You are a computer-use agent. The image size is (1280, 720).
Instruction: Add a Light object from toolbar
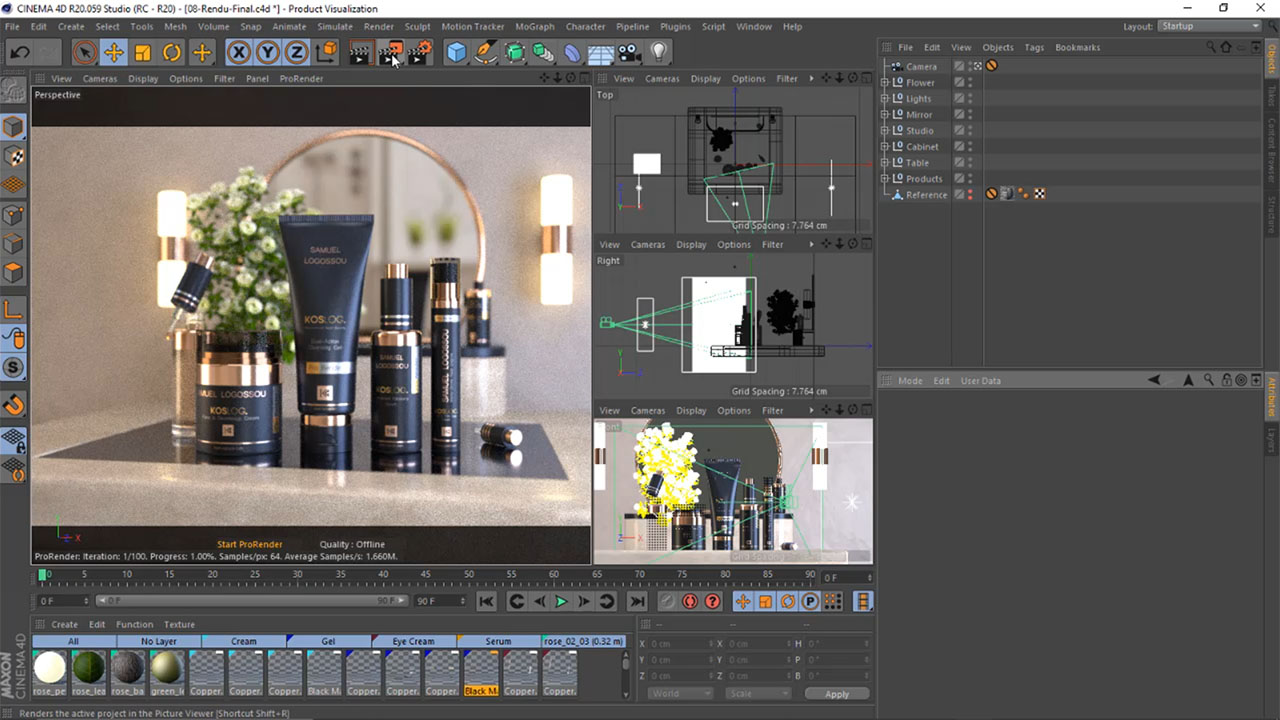coord(658,53)
